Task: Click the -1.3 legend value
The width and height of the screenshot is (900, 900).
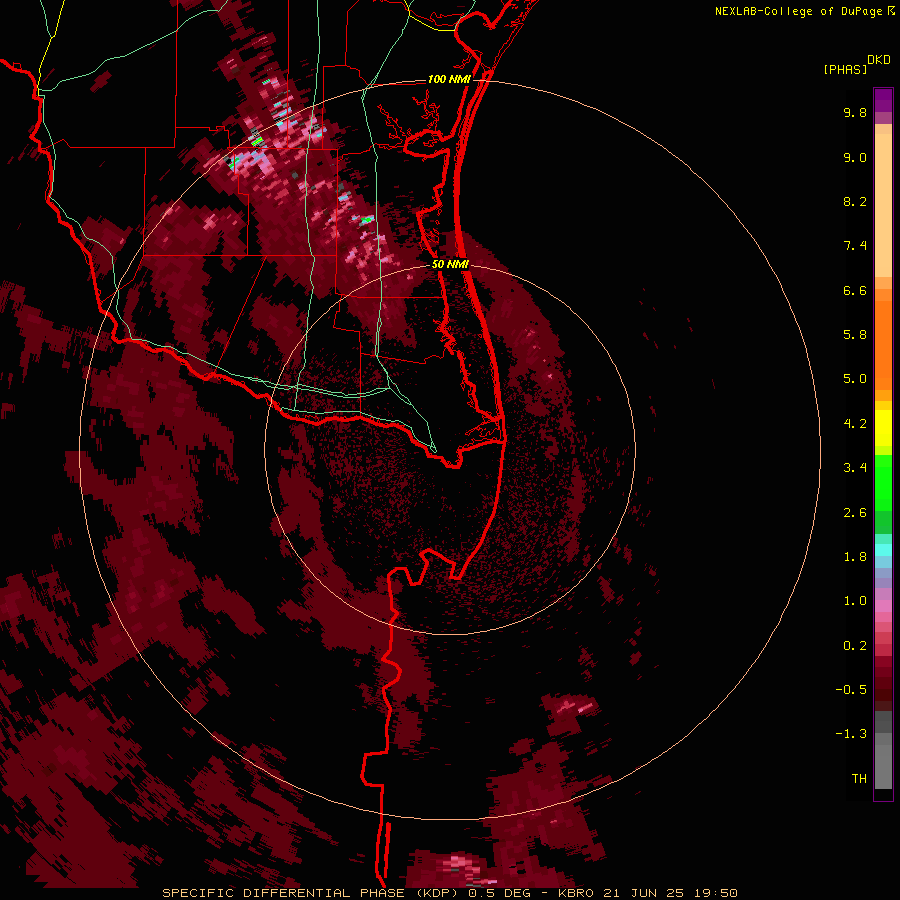Action: tap(851, 734)
